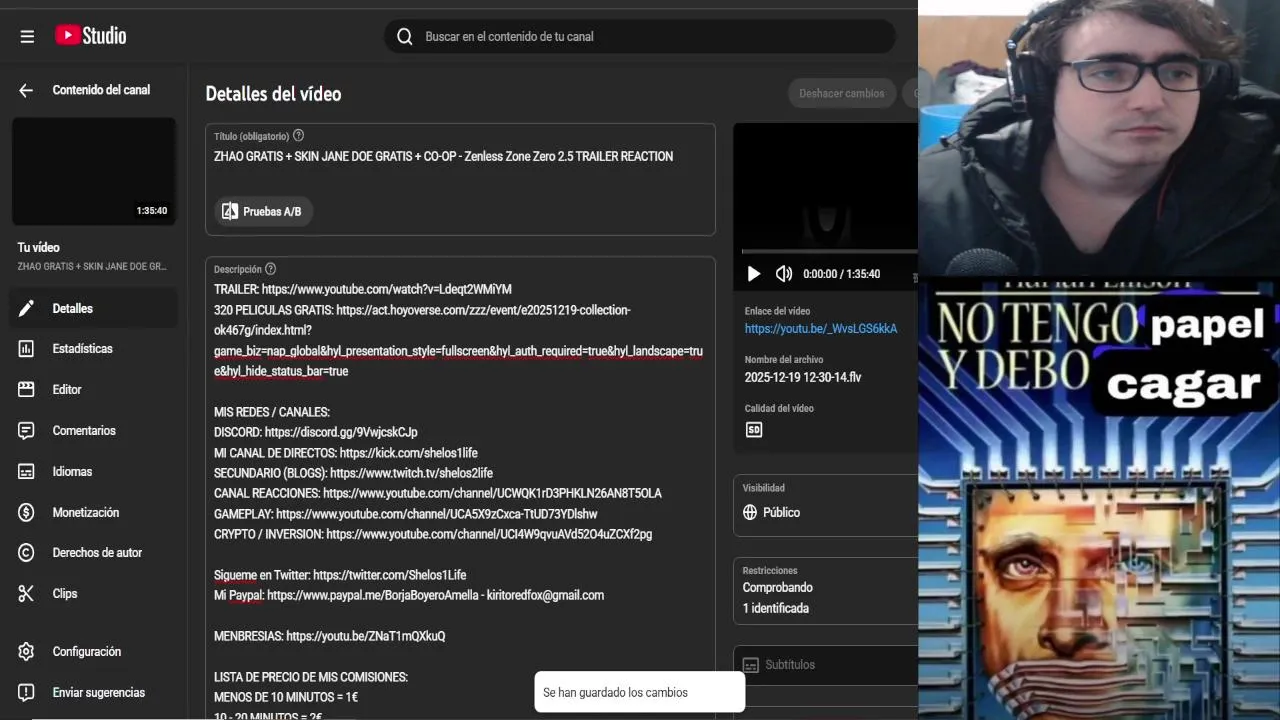The width and height of the screenshot is (1280, 720).
Task: Click the CANAL REACCIONES line
Action: 438,494
